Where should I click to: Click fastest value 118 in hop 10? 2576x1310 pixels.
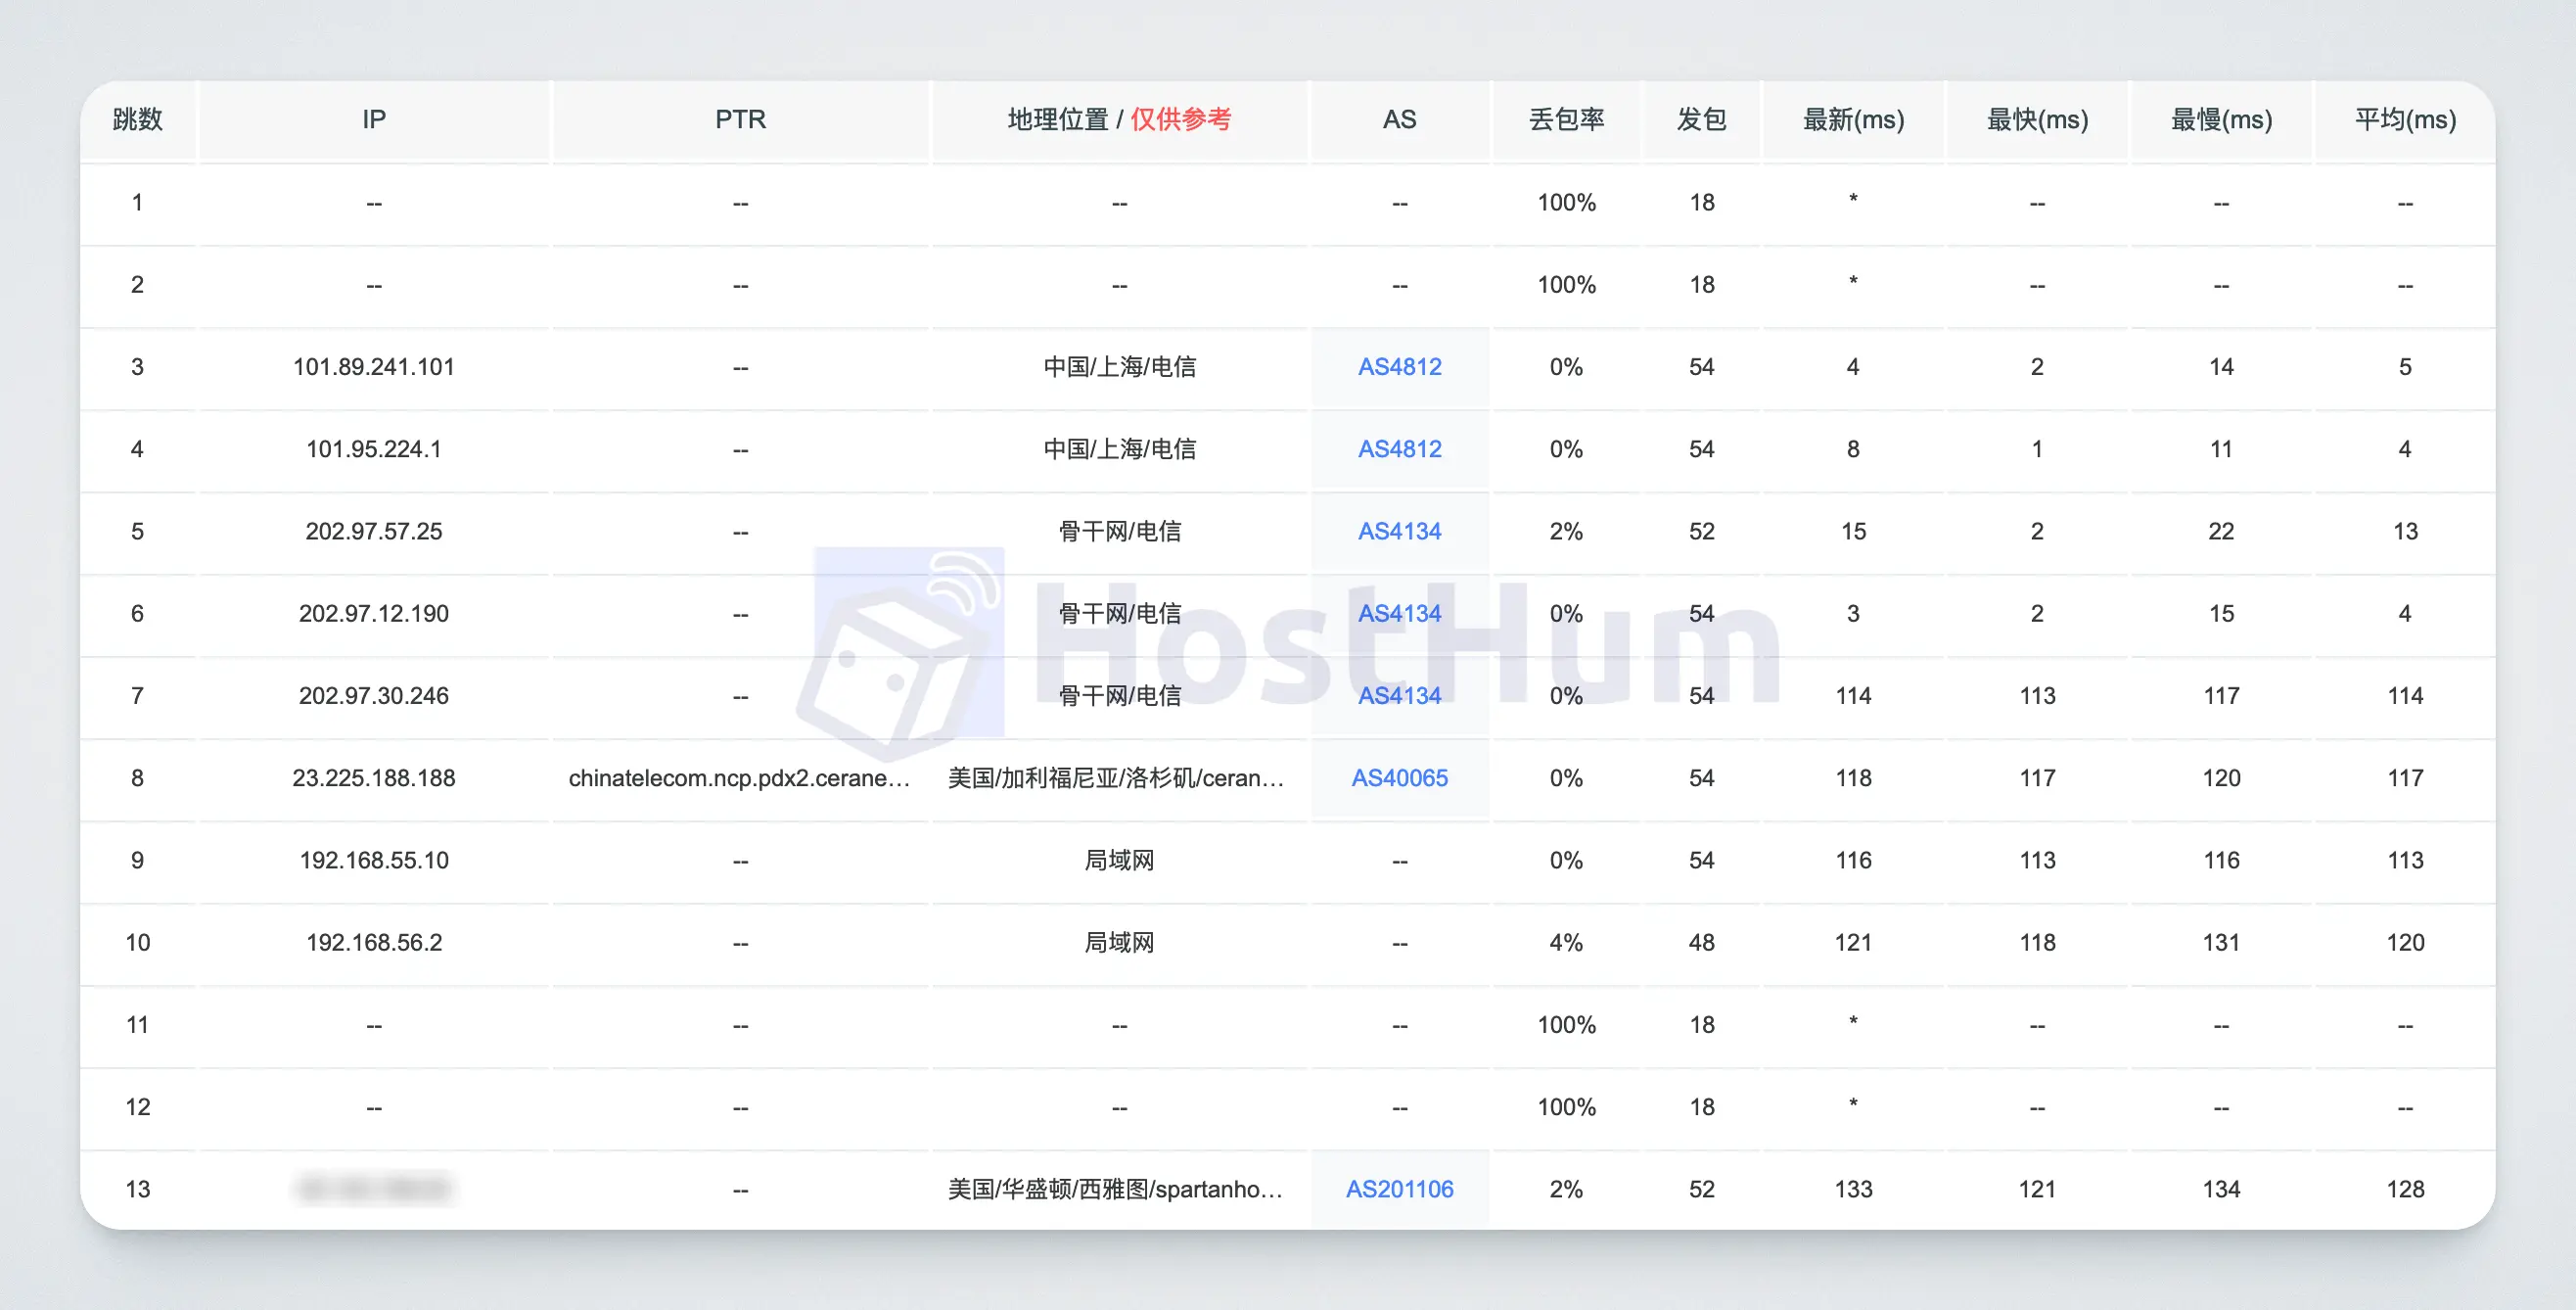point(2037,942)
